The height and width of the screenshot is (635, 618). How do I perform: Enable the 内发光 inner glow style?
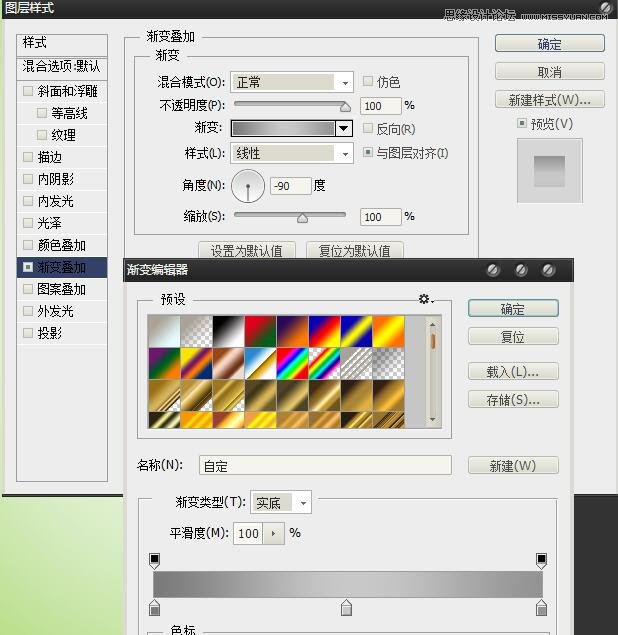(x=28, y=201)
